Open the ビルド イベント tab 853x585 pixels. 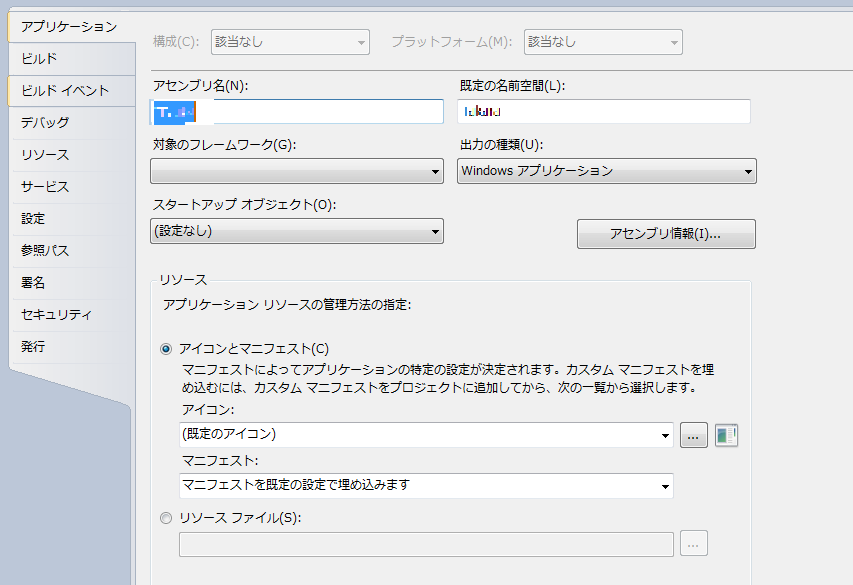(65, 91)
